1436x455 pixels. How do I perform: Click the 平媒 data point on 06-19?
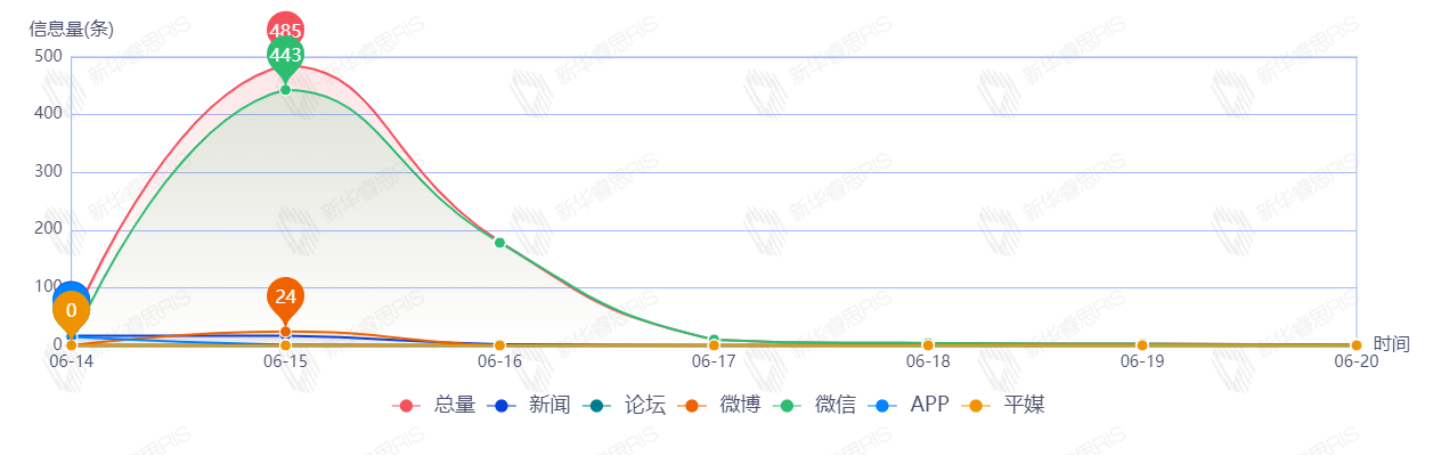[1142, 345]
